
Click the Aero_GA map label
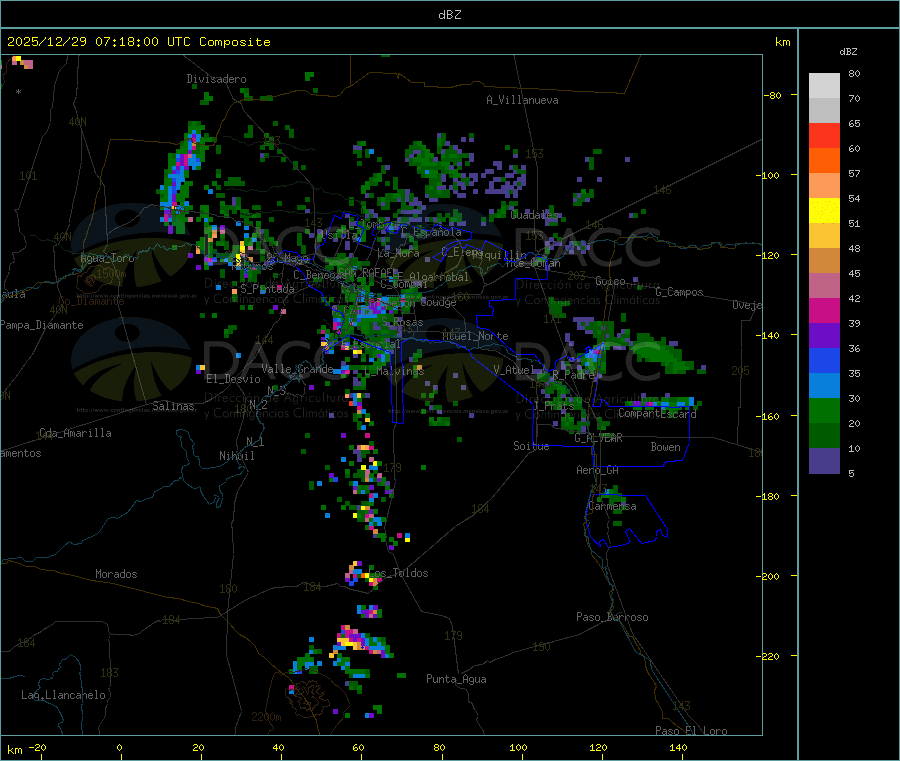(x=598, y=470)
